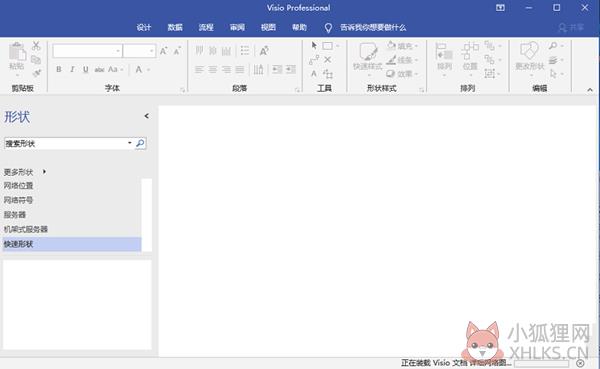Image resolution: width=600 pixels, height=369 pixels.
Task: Click the increase indent icon
Action: [291, 69]
